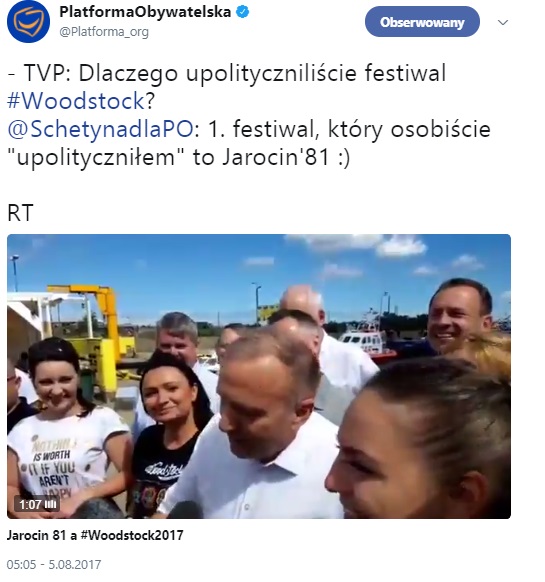Click the audio bars icon beside 1:07
The width and height of the screenshot is (545, 582).
[50, 504]
